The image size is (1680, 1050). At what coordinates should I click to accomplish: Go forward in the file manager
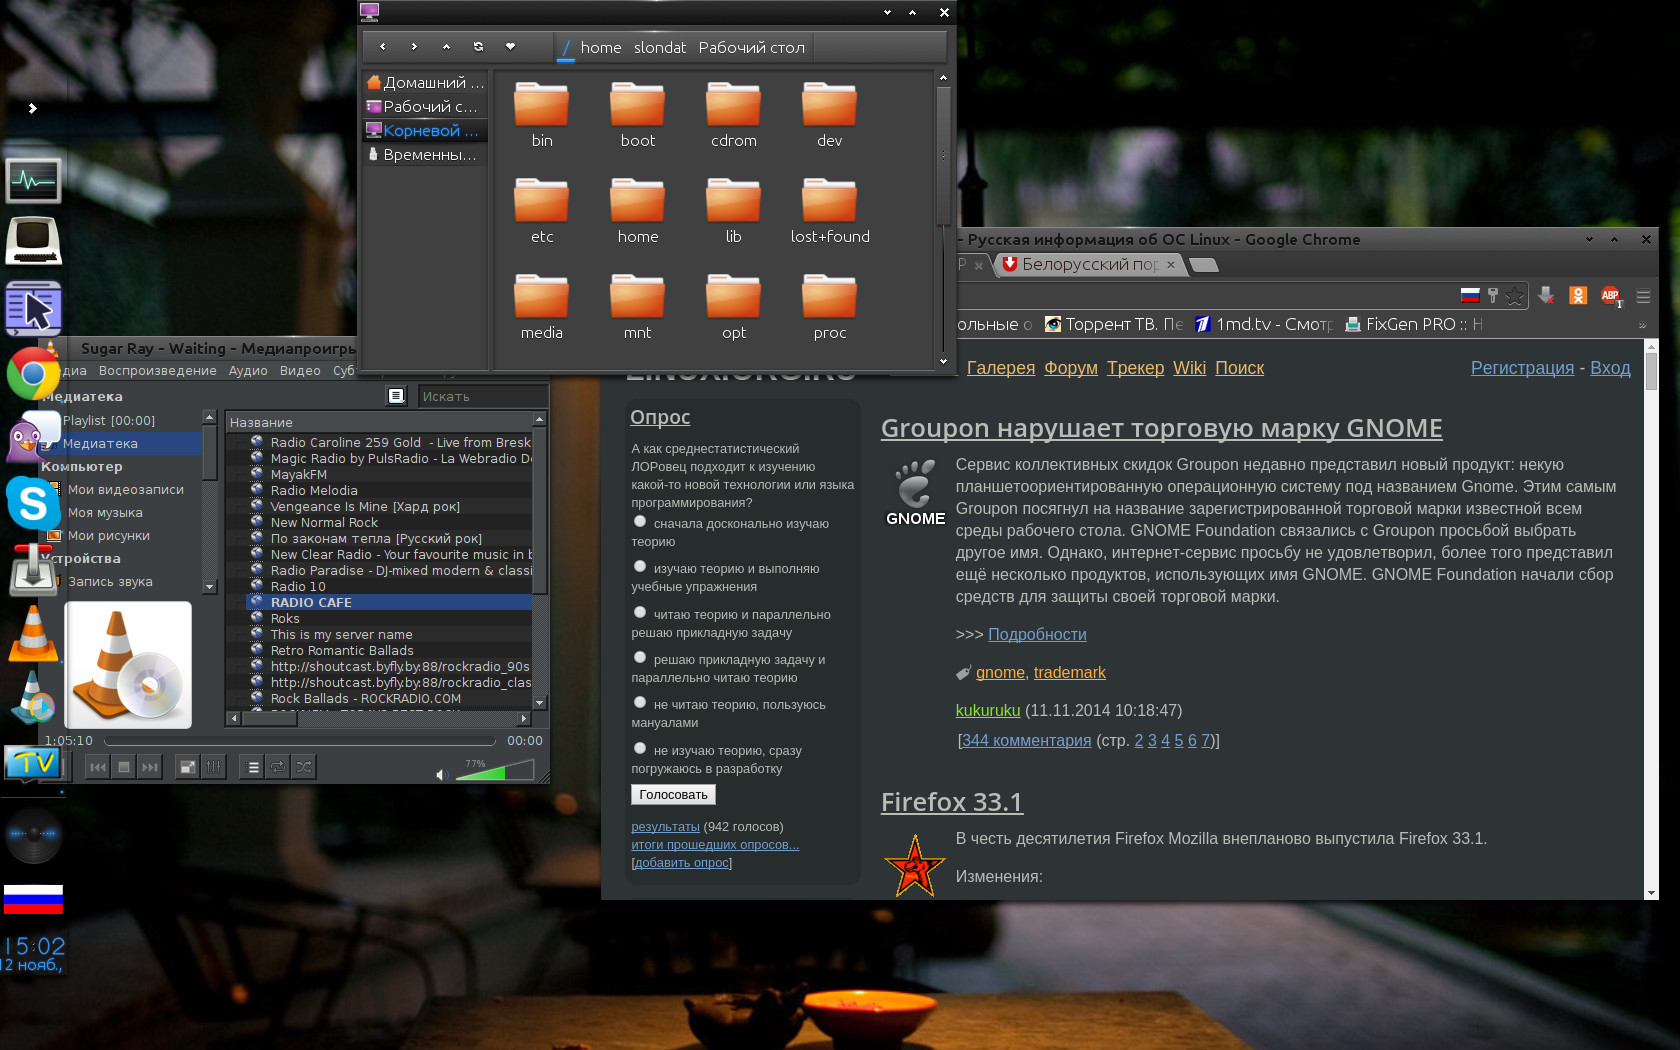(414, 46)
